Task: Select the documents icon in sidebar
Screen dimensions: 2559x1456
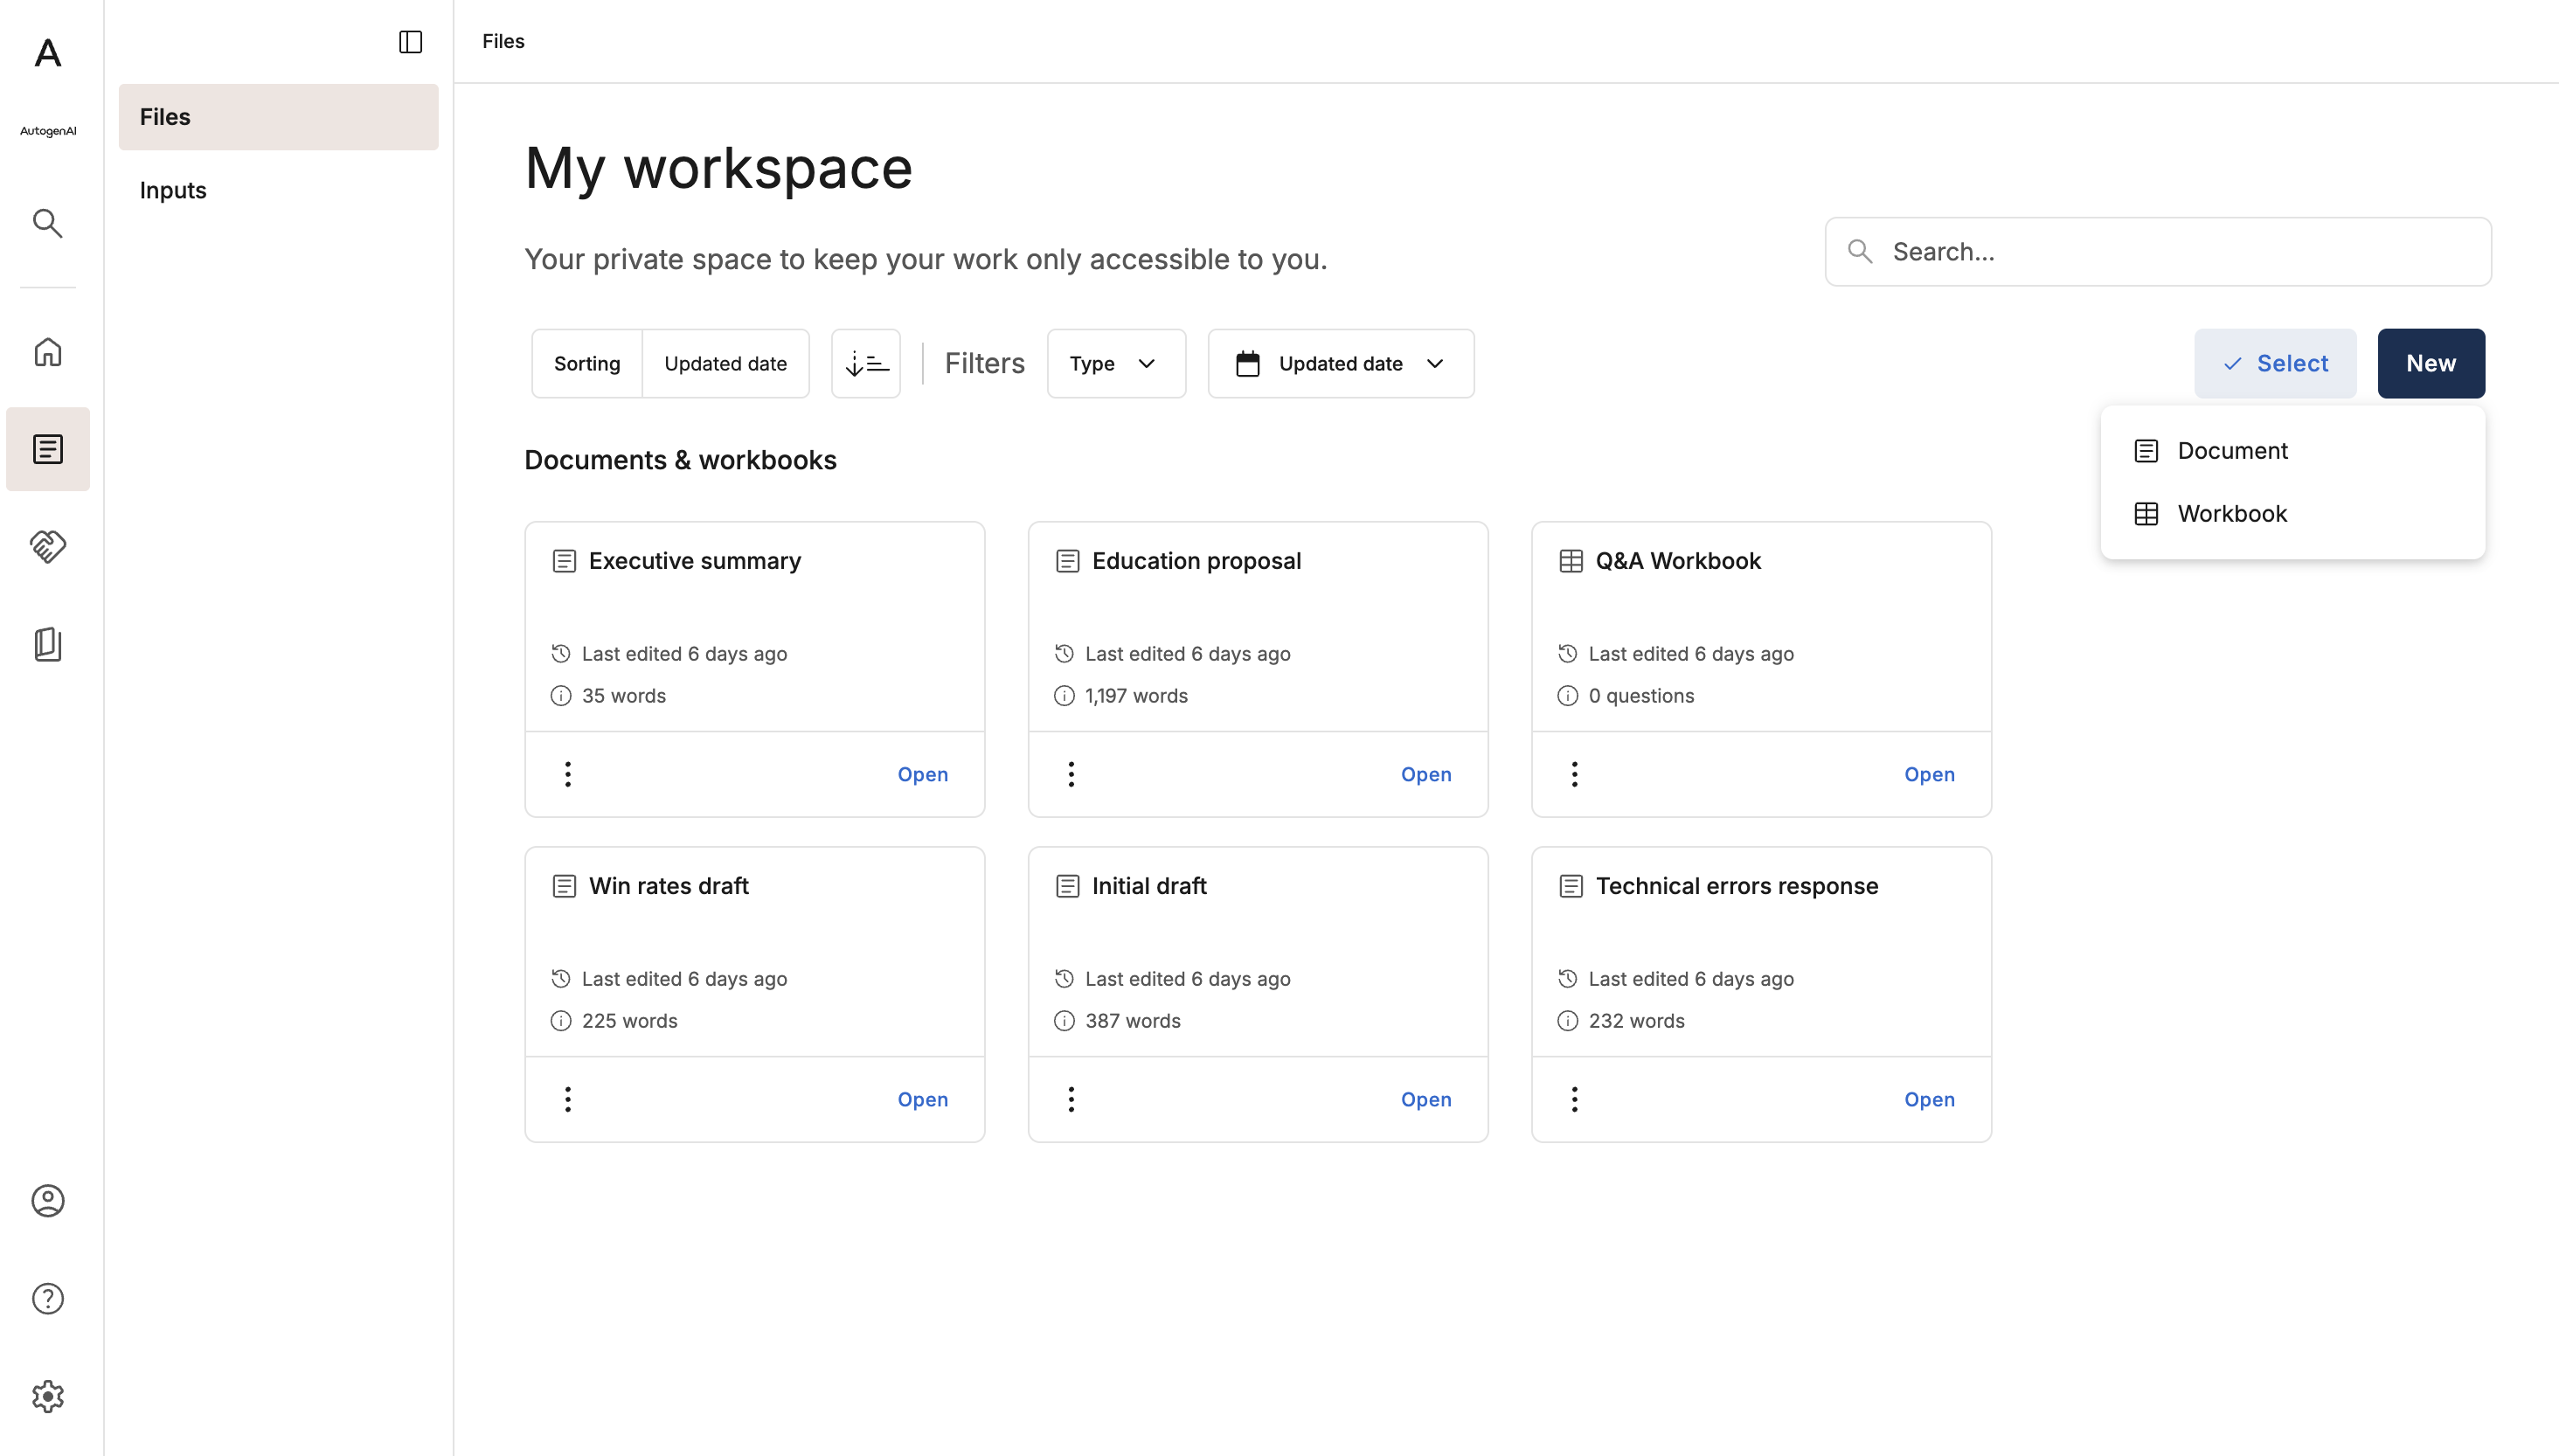Action: pyautogui.click(x=47, y=449)
